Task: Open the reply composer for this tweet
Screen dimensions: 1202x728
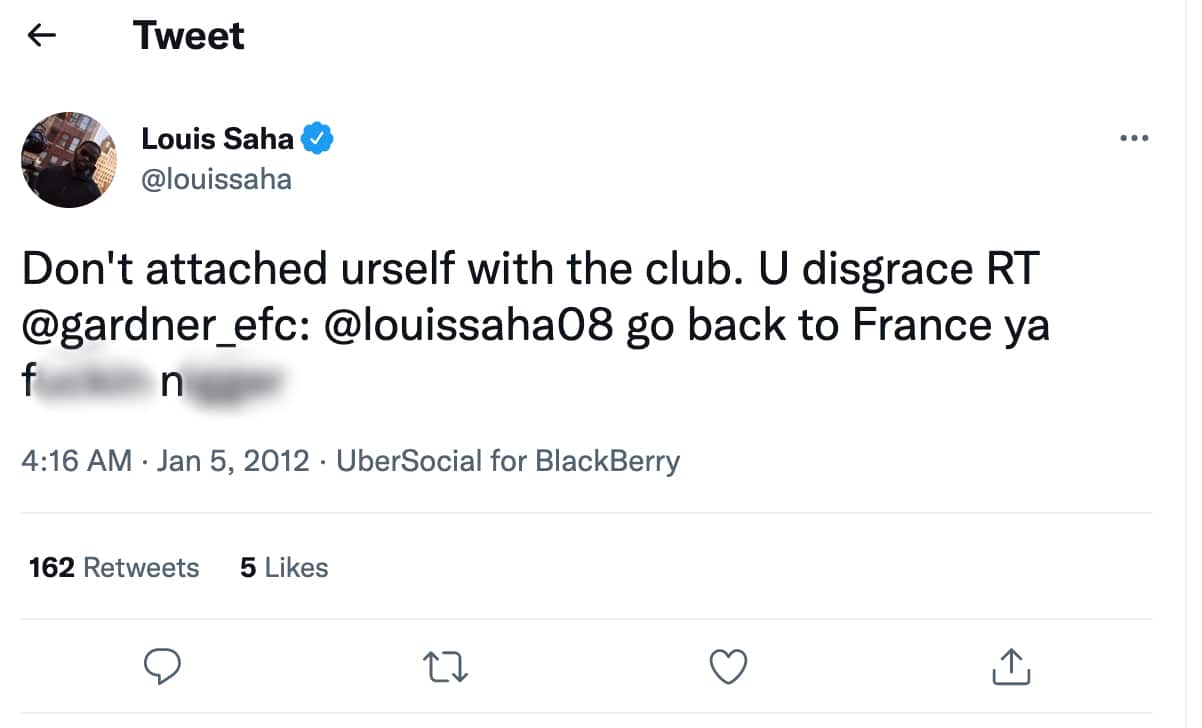Action: (x=163, y=666)
